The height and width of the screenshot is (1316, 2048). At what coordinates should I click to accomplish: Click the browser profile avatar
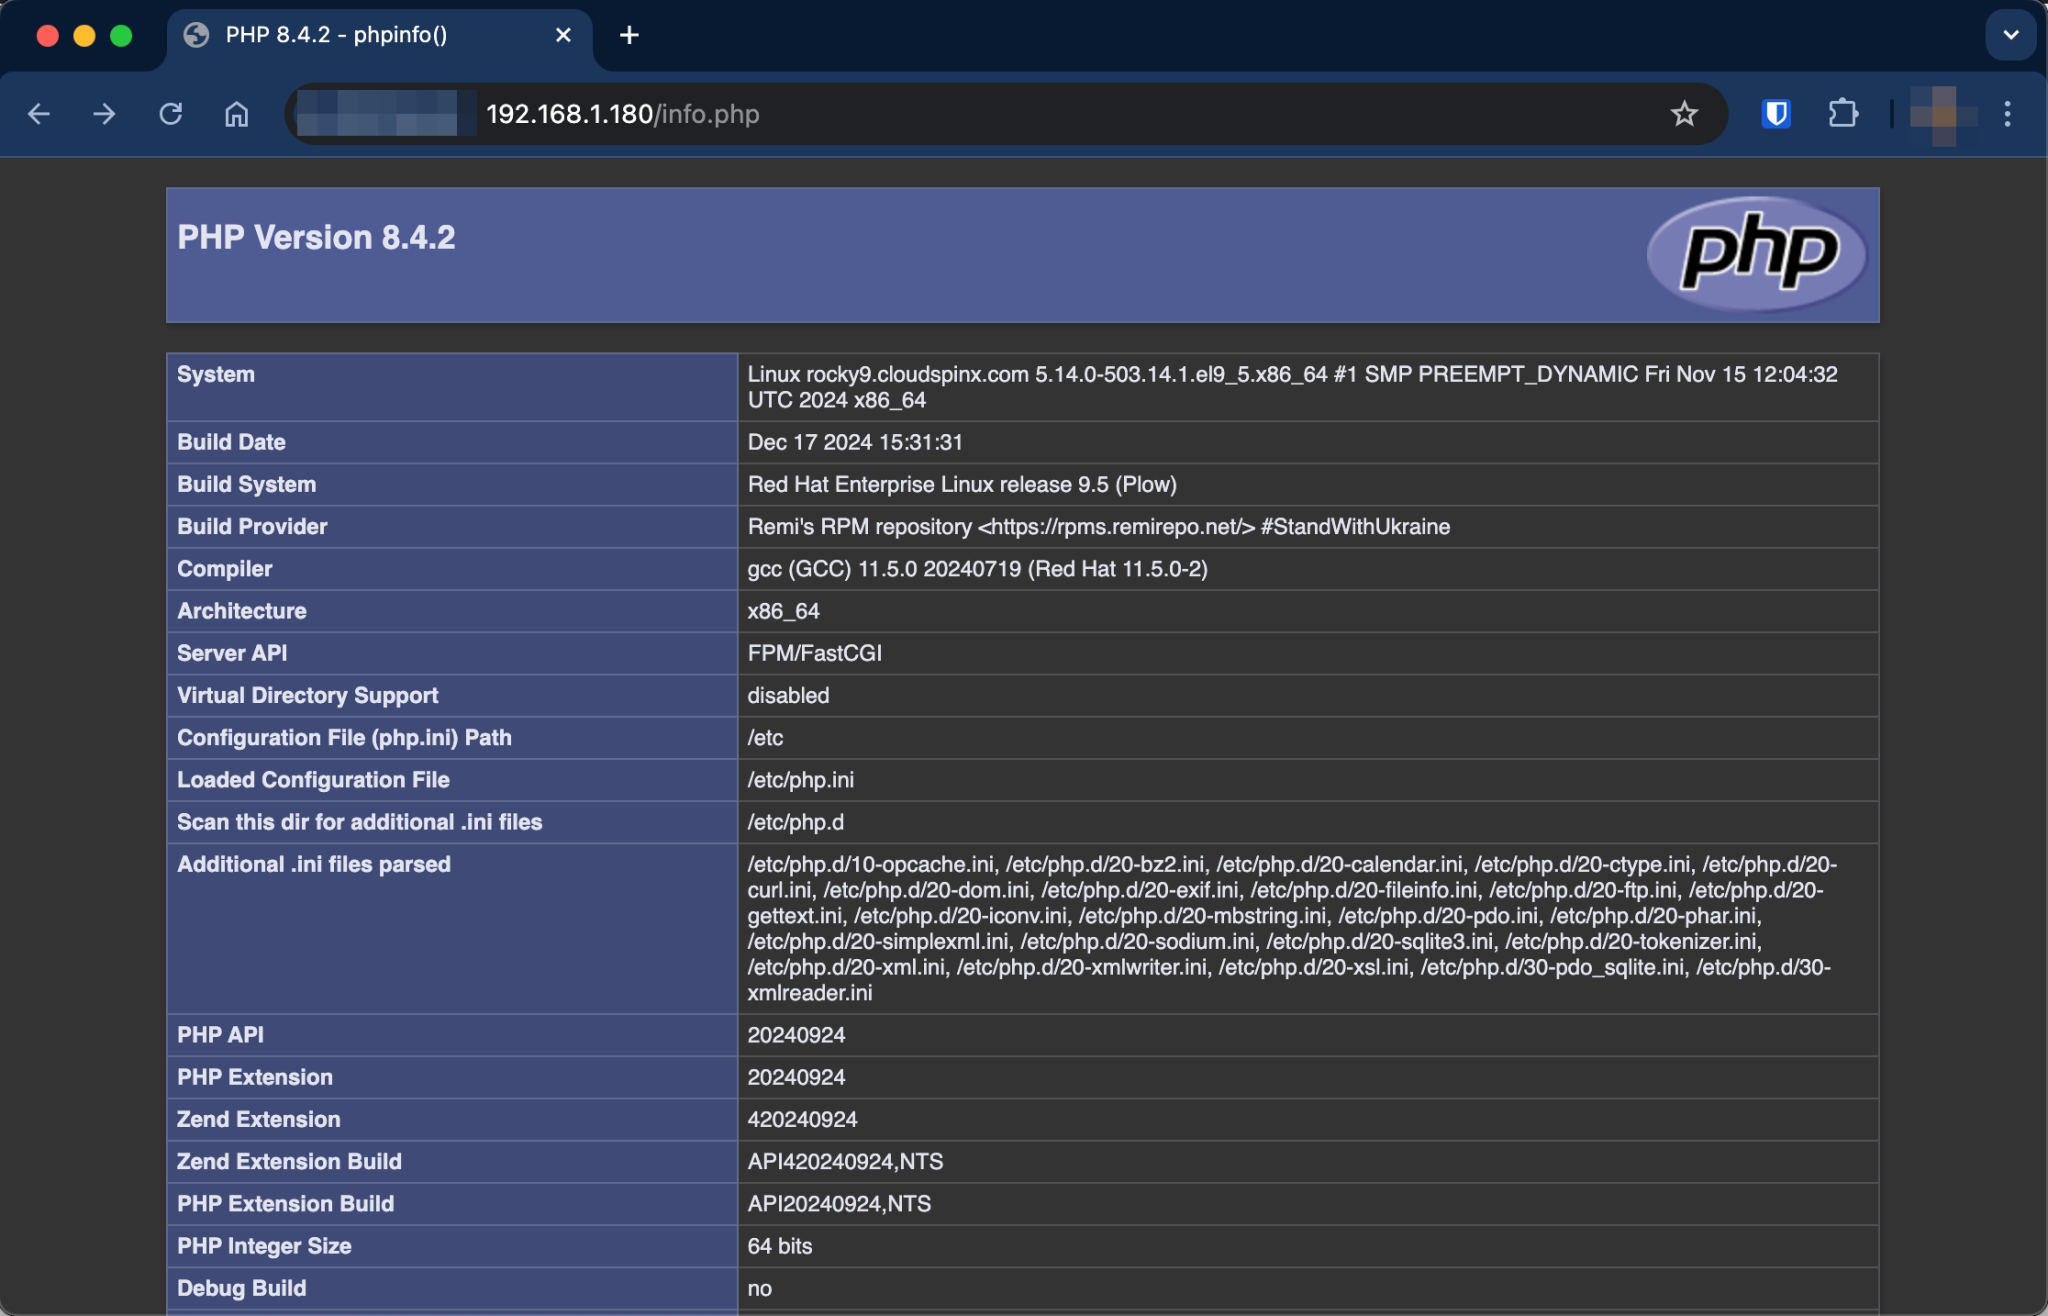[1938, 113]
